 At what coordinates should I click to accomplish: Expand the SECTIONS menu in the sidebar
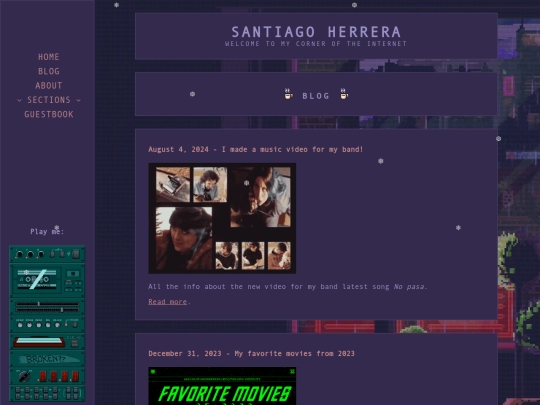tap(49, 100)
